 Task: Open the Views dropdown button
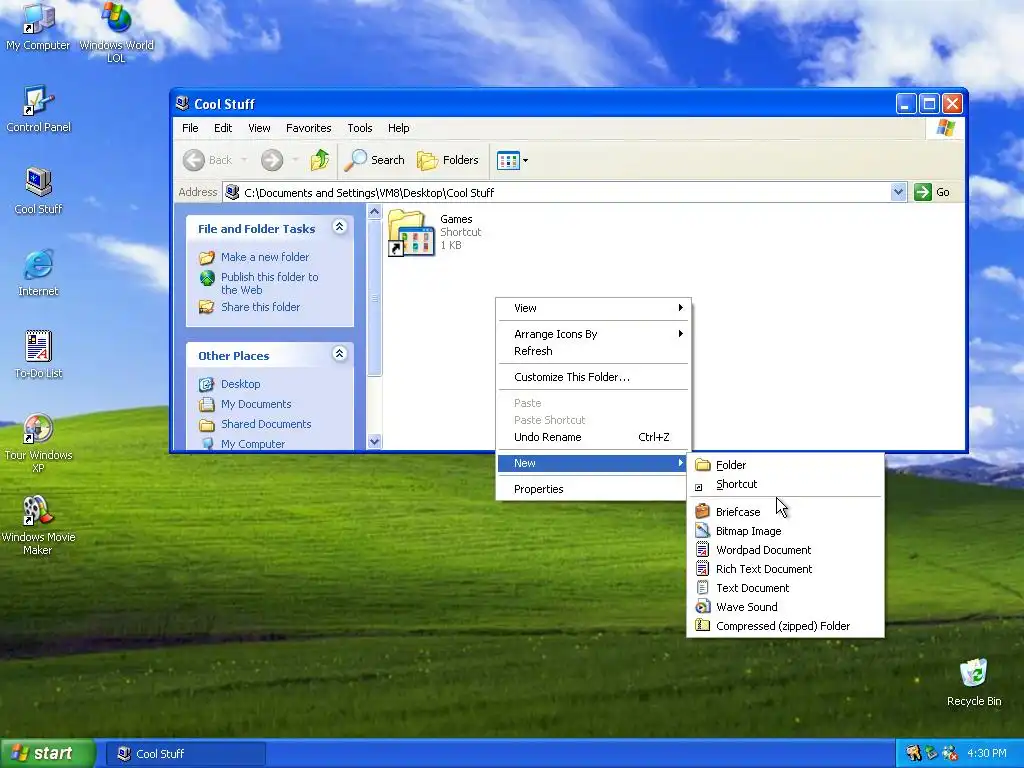tap(512, 160)
